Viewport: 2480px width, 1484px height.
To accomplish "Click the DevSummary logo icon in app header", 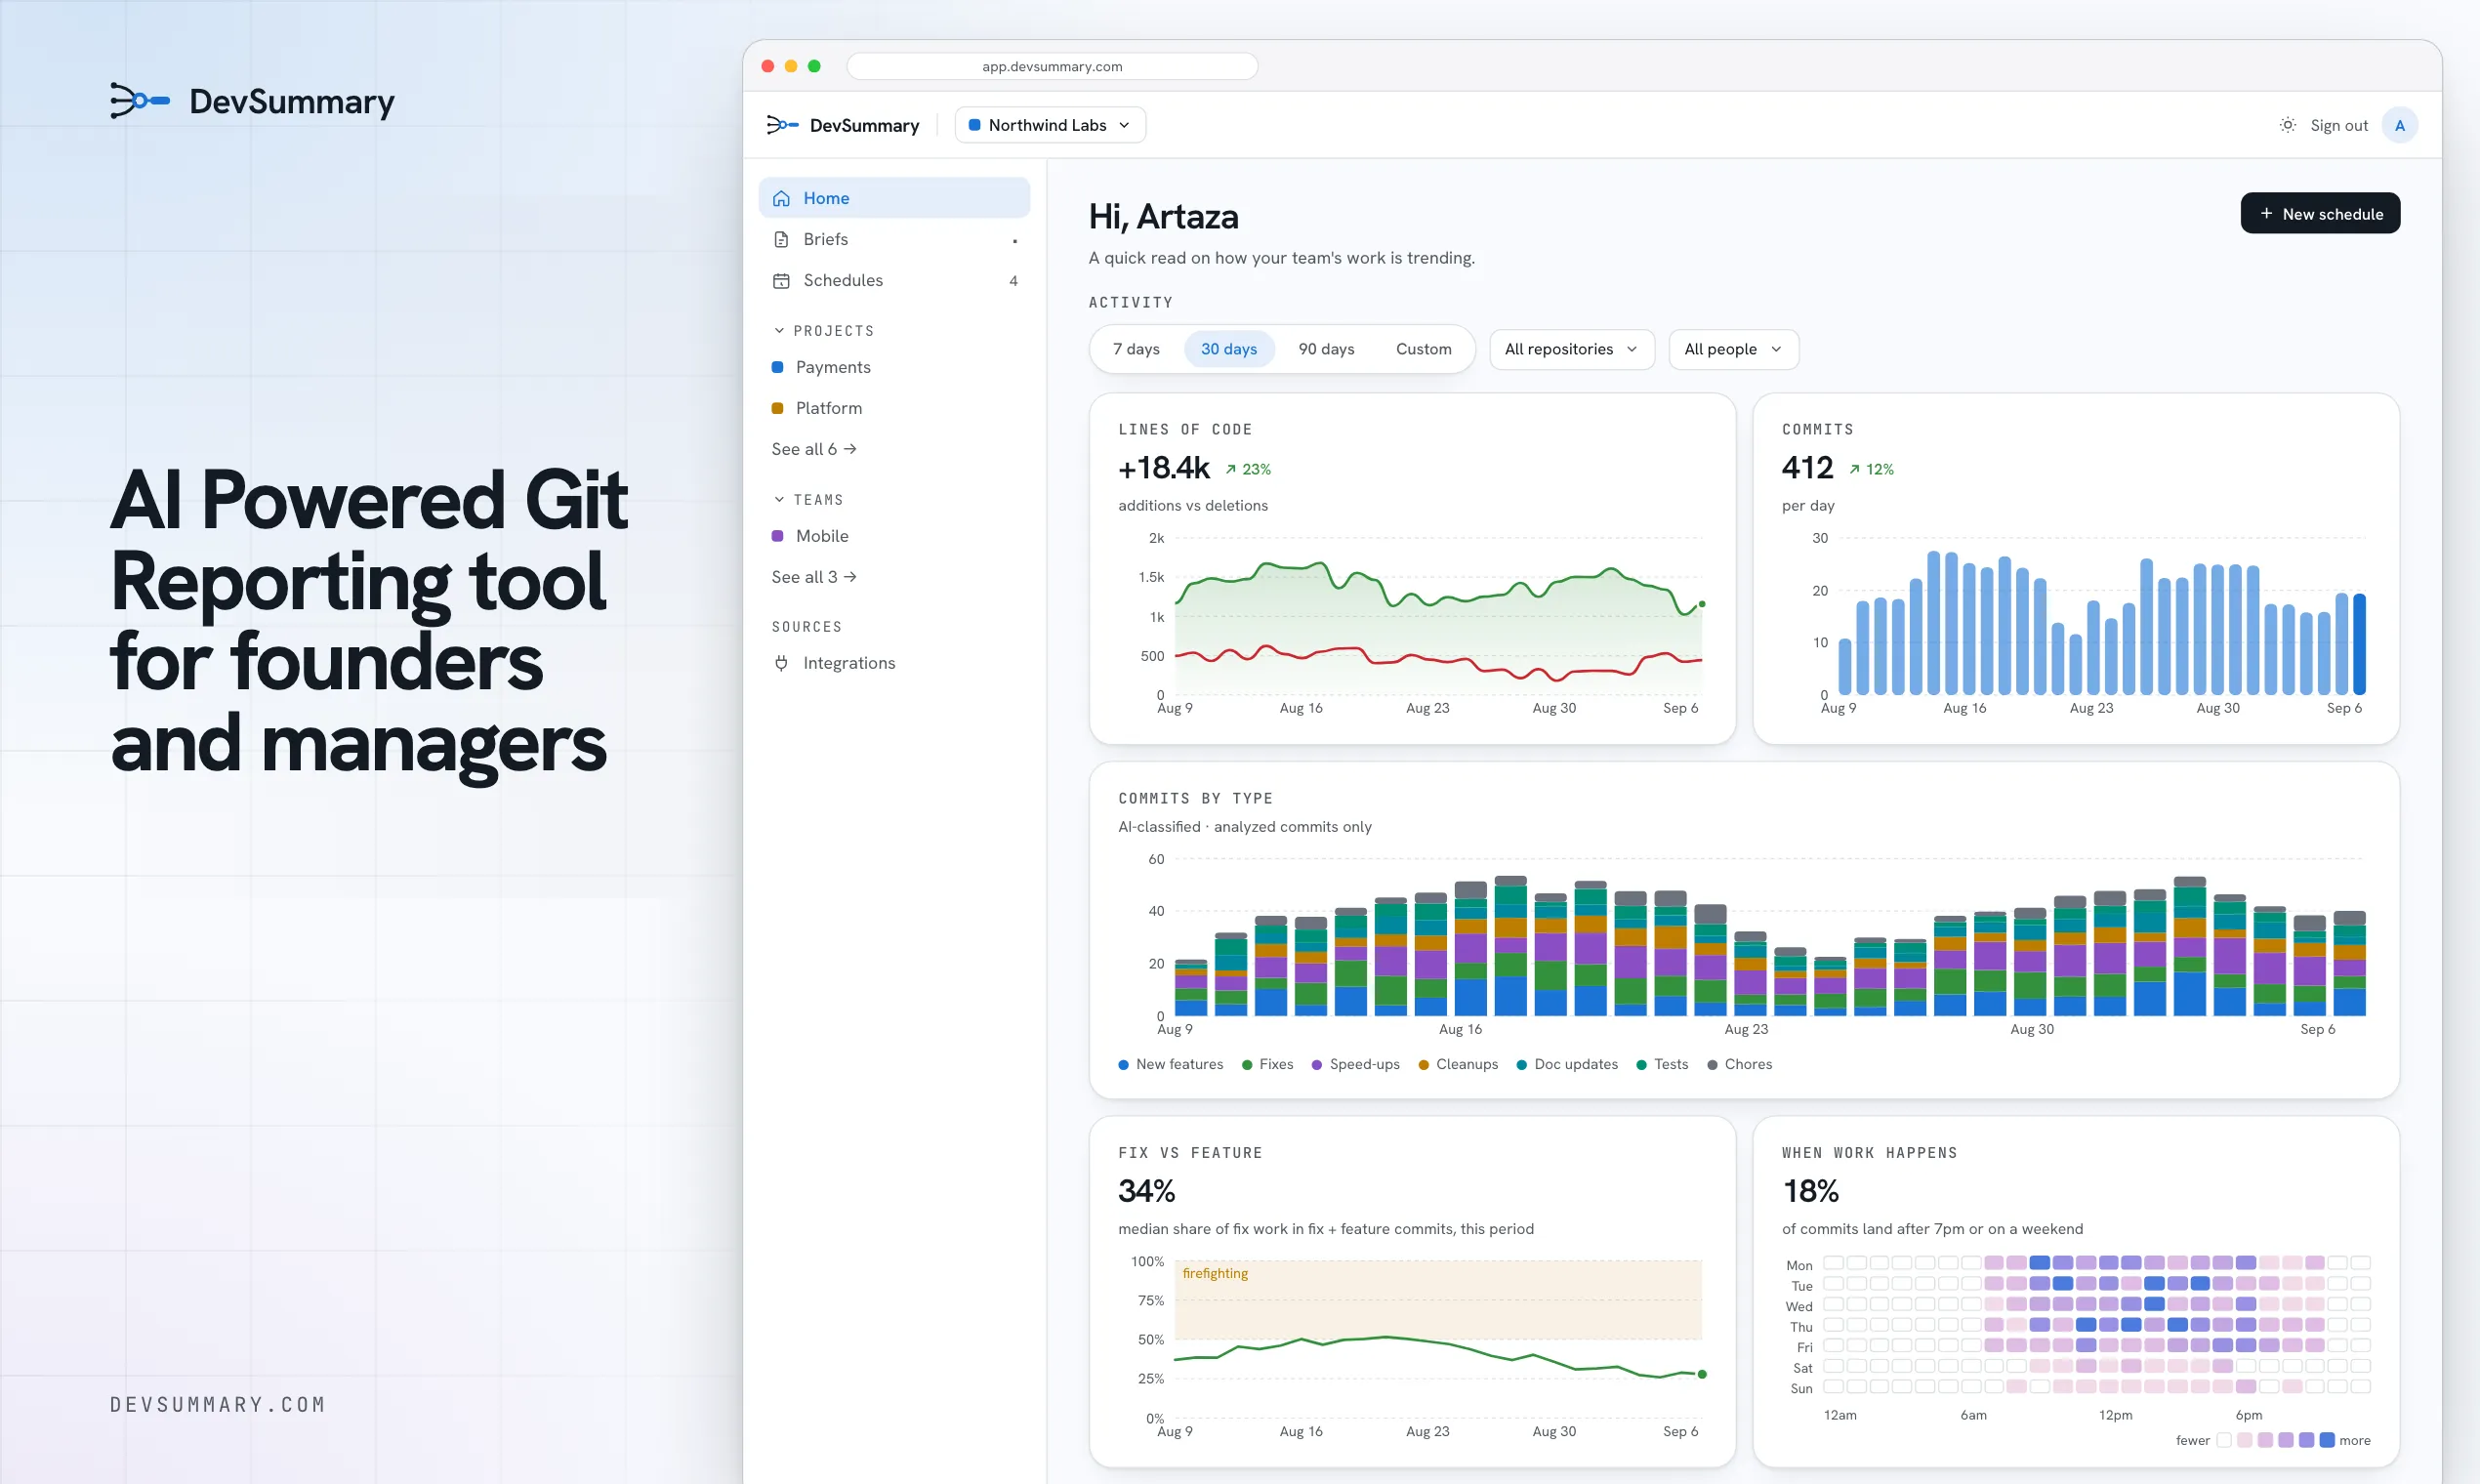I will pos(782,125).
